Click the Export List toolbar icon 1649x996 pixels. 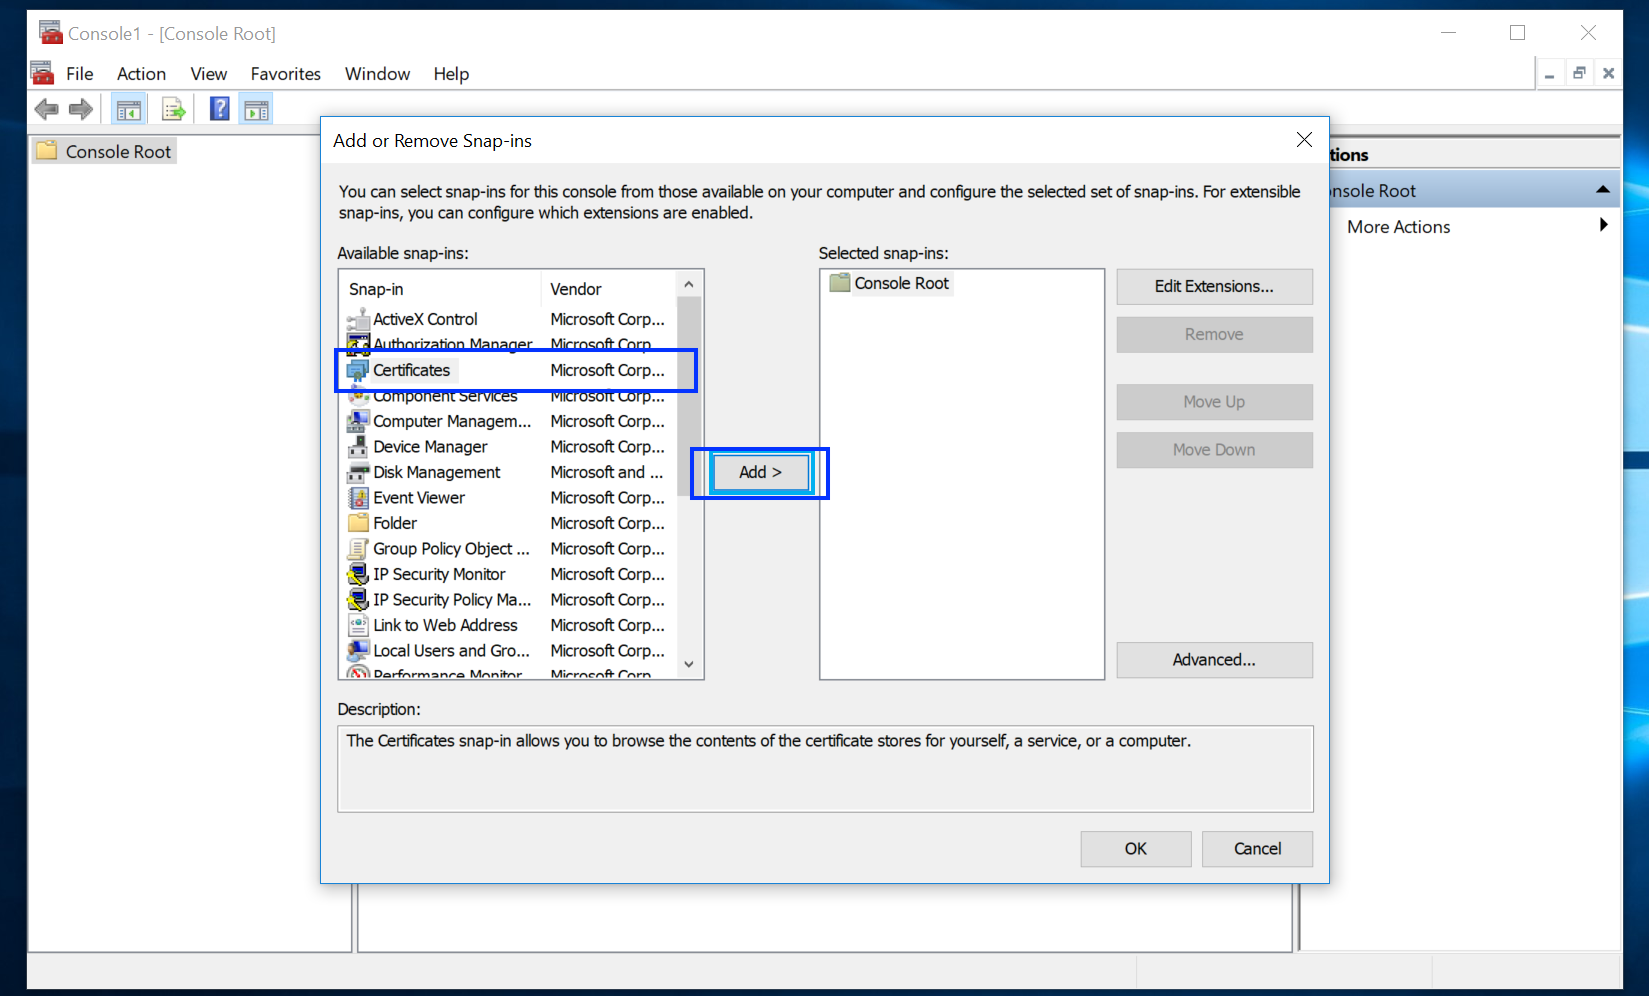(173, 108)
